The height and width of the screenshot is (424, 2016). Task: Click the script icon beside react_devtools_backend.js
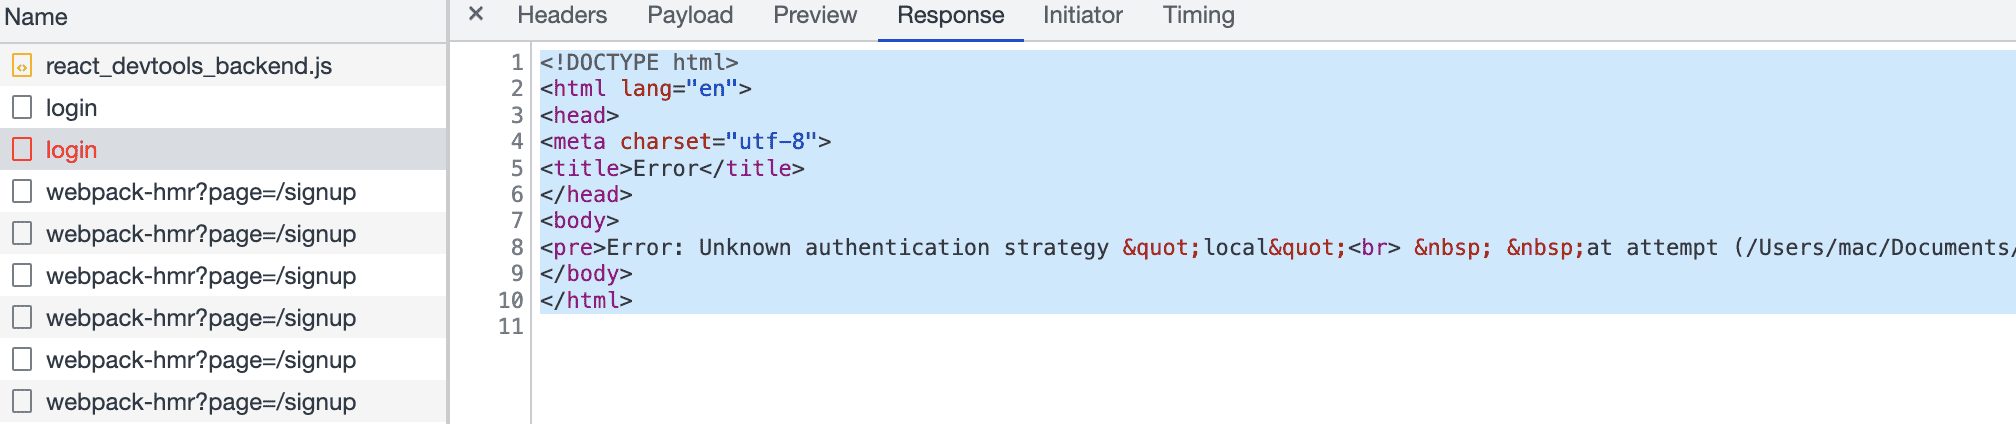tap(22, 66)
